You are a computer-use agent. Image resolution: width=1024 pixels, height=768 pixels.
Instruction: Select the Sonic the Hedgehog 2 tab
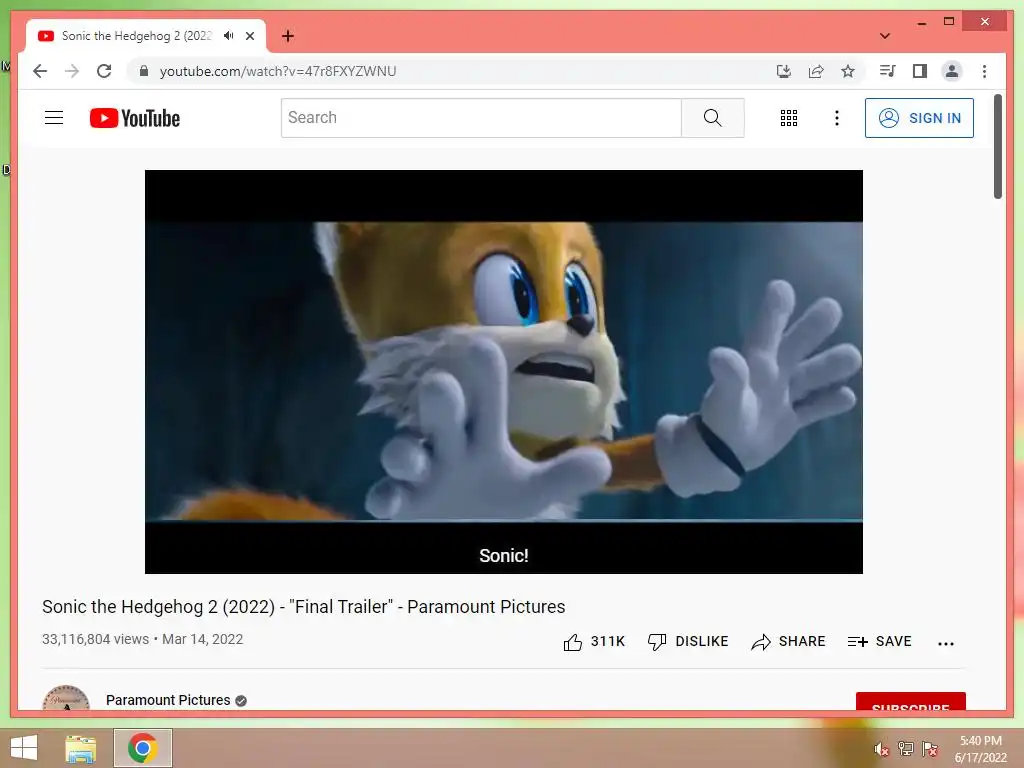tap(146, 36)
